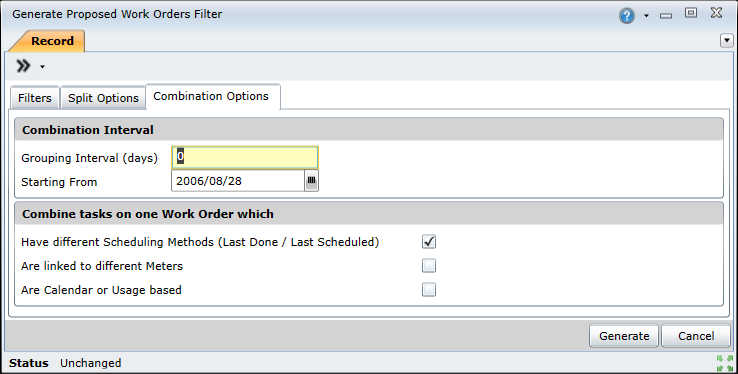The width and height of the screenshot is (738, 374).
Task: Enable Are linked to different Meters
Action: pos(429,266)
